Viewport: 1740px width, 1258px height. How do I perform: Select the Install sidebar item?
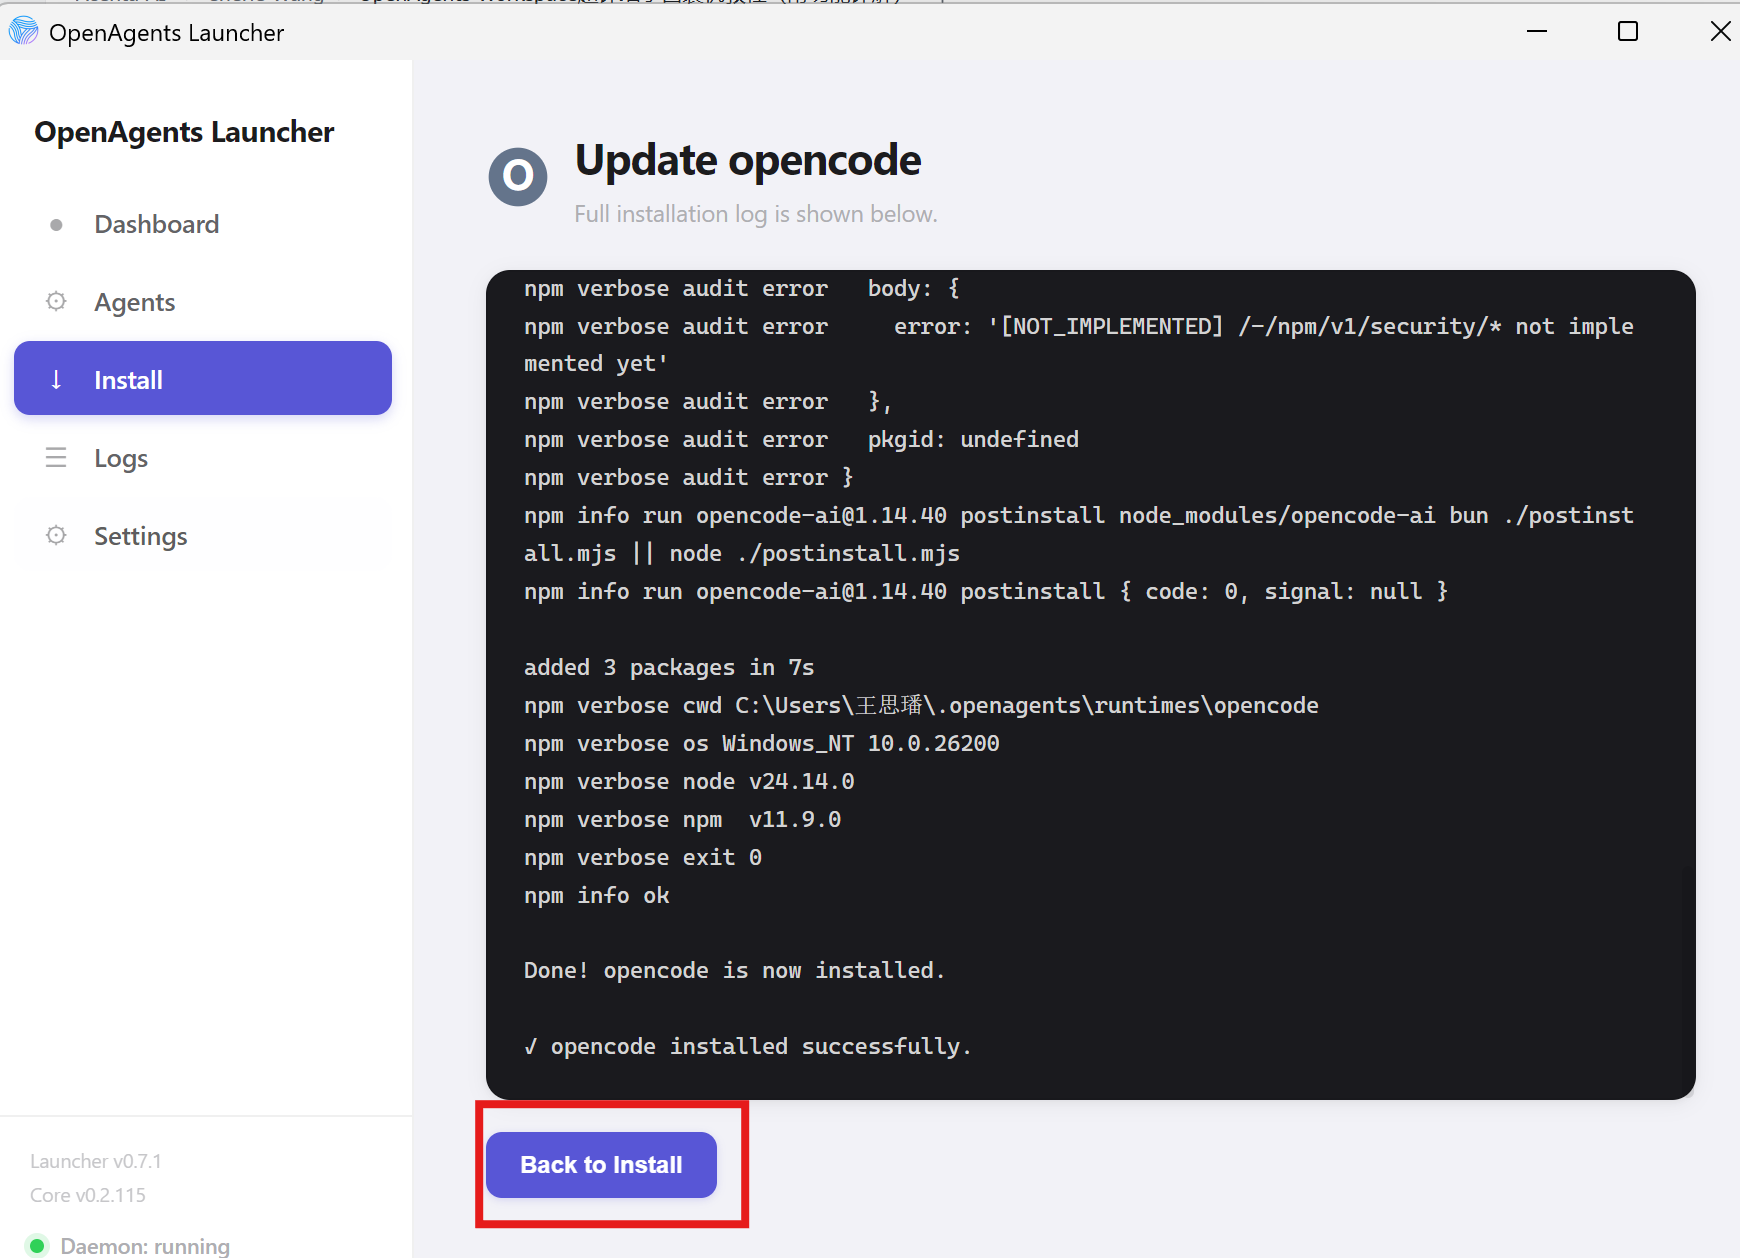[x=203, y=378]
